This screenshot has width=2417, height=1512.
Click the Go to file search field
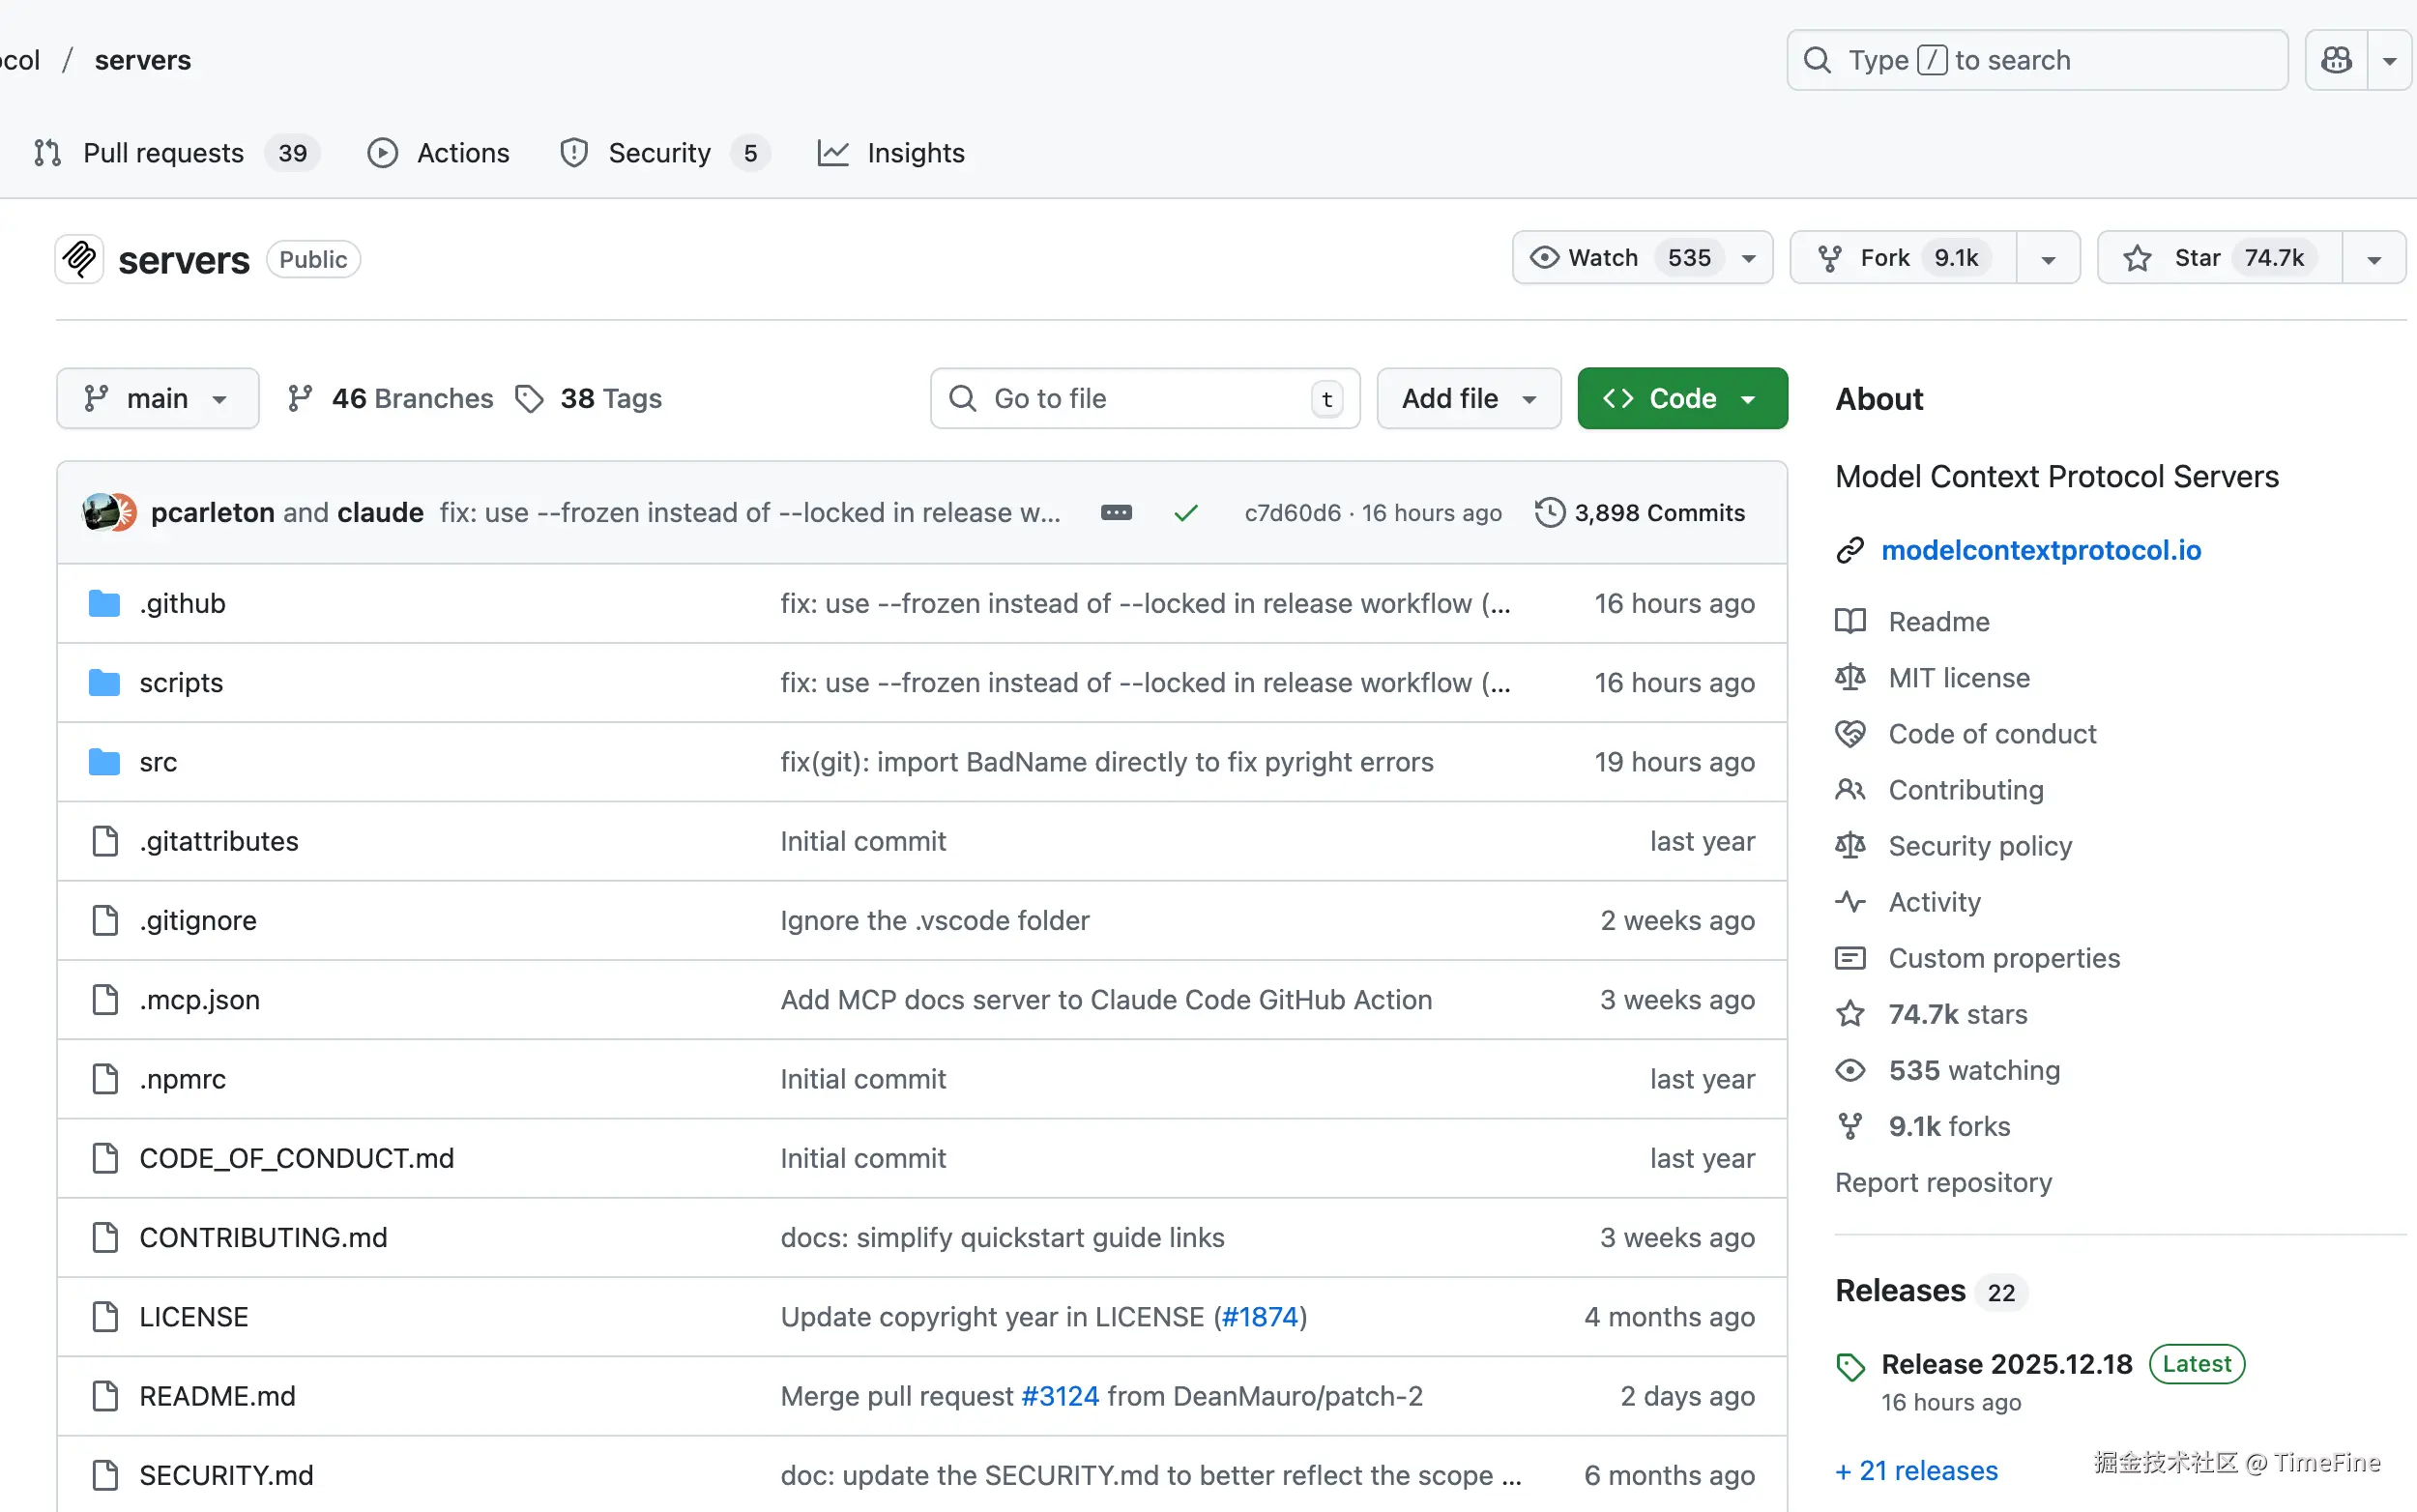1143,399
